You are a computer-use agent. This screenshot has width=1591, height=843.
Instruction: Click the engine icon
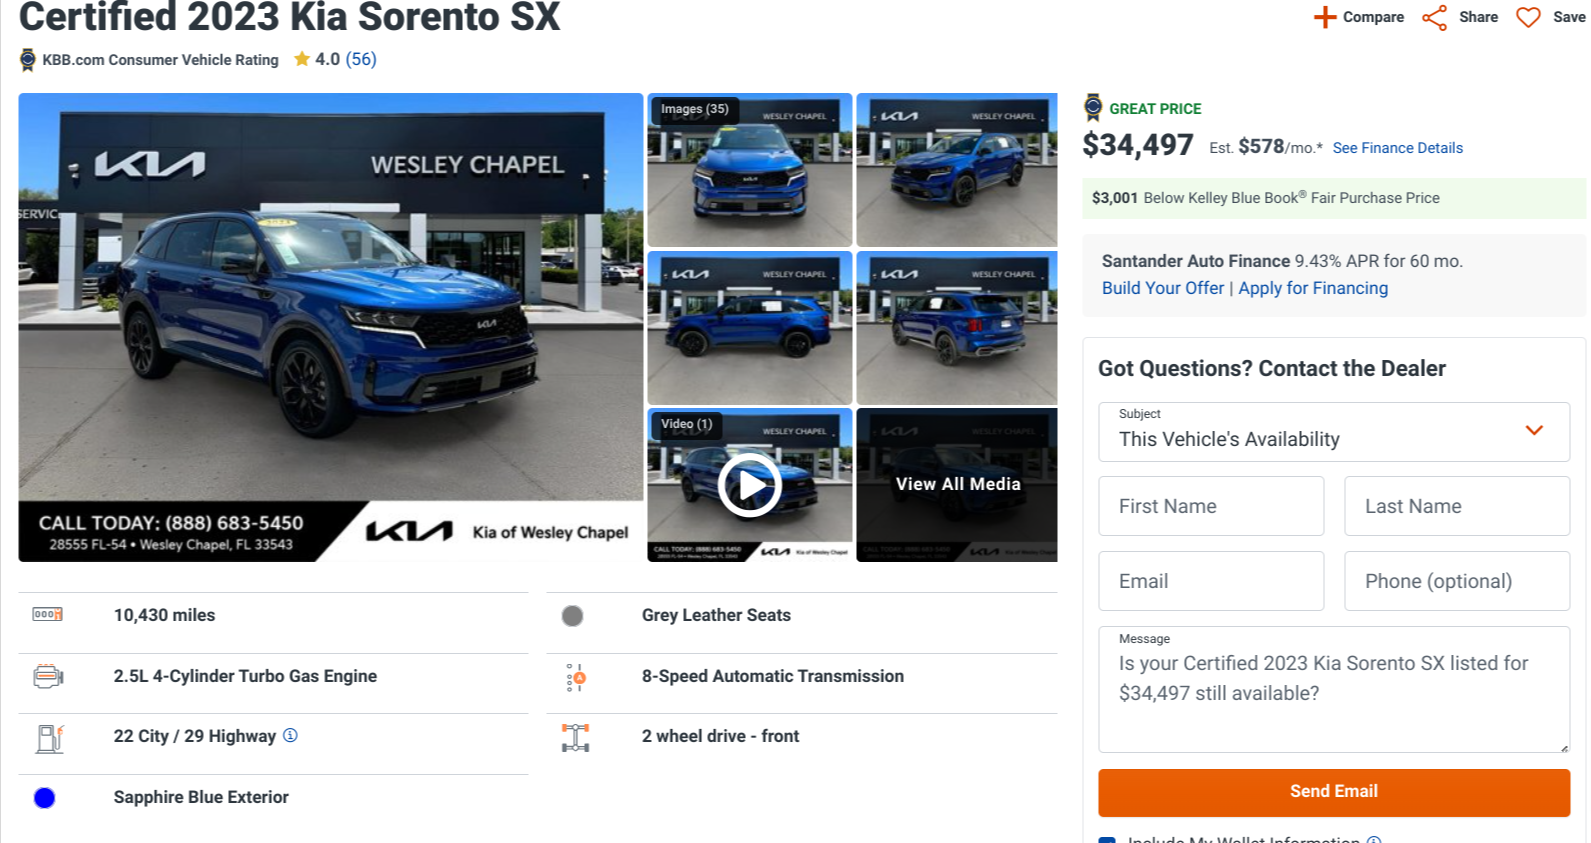(x=47, y=677)
